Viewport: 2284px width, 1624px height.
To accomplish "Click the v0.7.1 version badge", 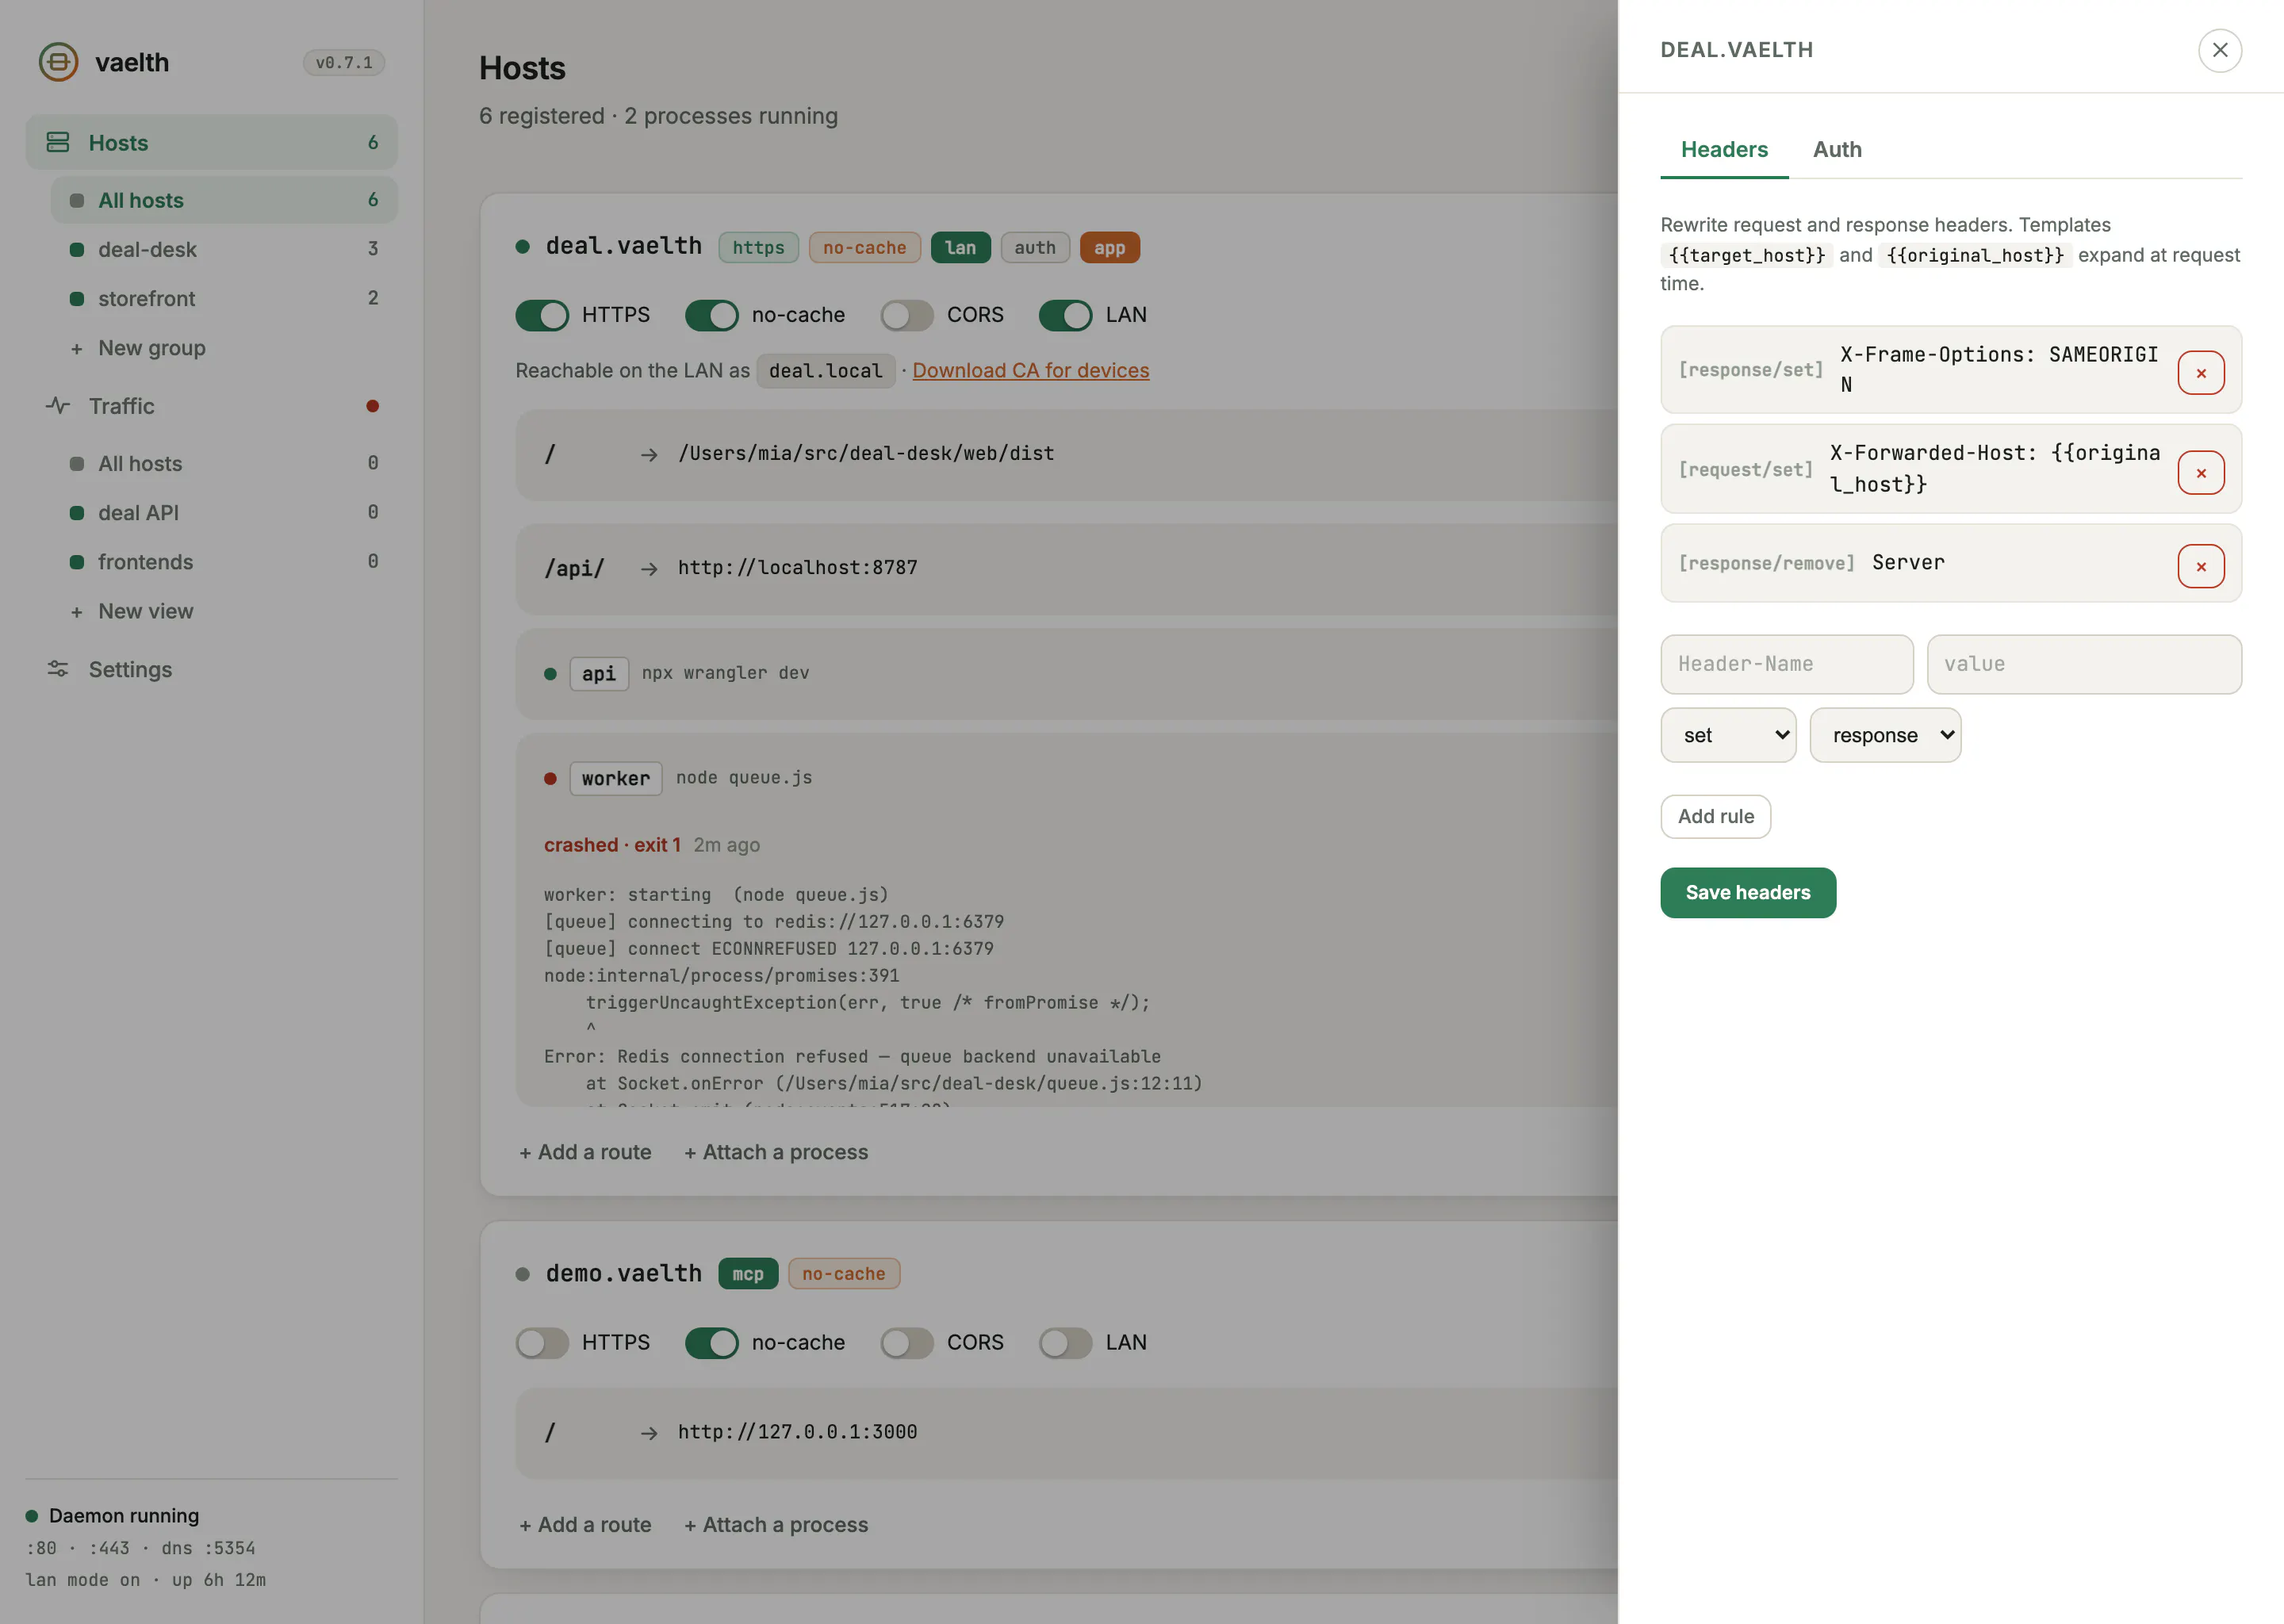I will click(343, 62).
